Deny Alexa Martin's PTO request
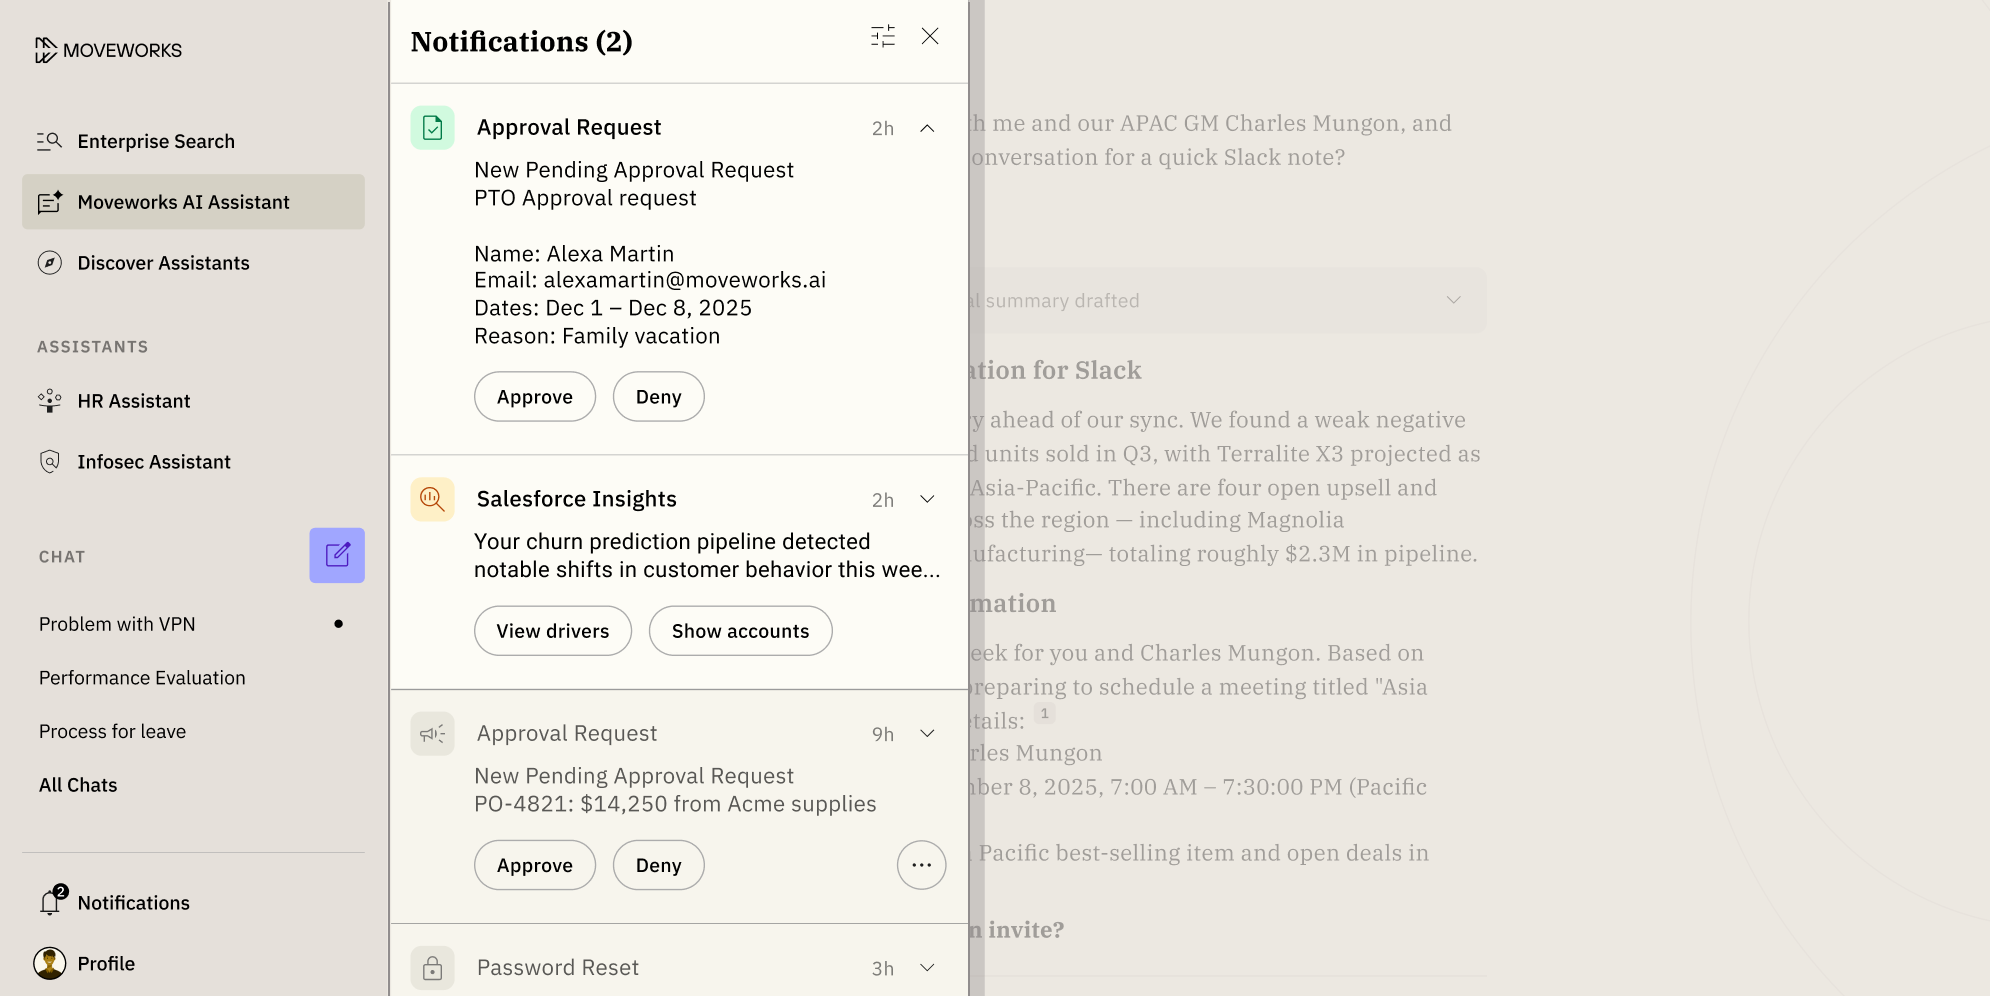 click(659, 397)
